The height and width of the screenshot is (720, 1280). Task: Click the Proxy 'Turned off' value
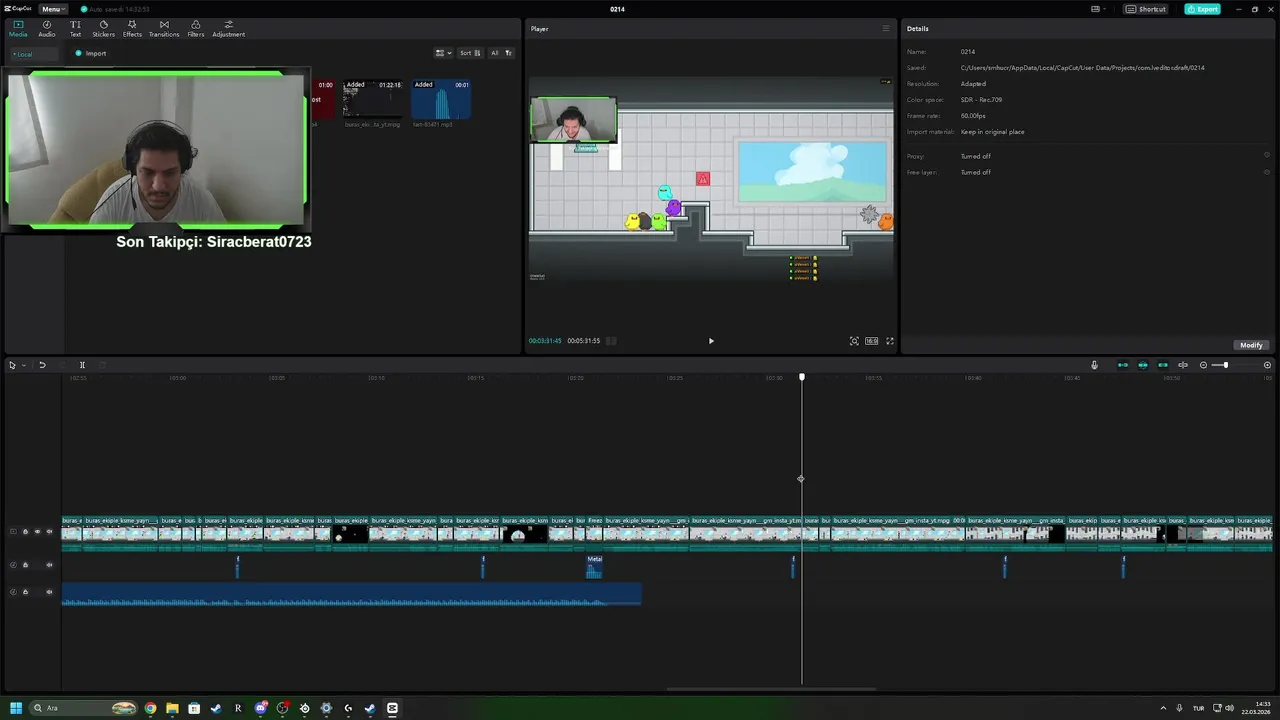tap(976, 156)
